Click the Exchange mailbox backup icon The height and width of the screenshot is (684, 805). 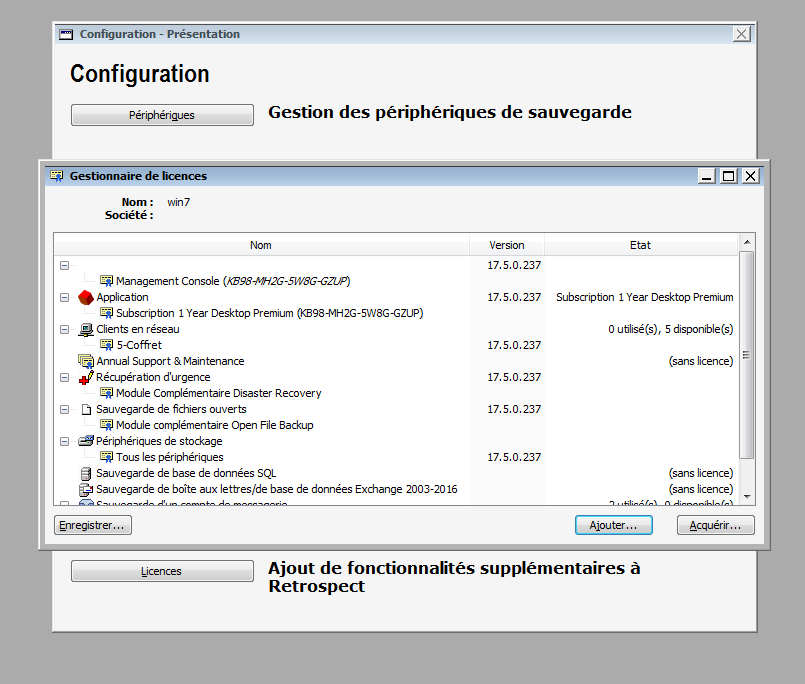point(85,489)
